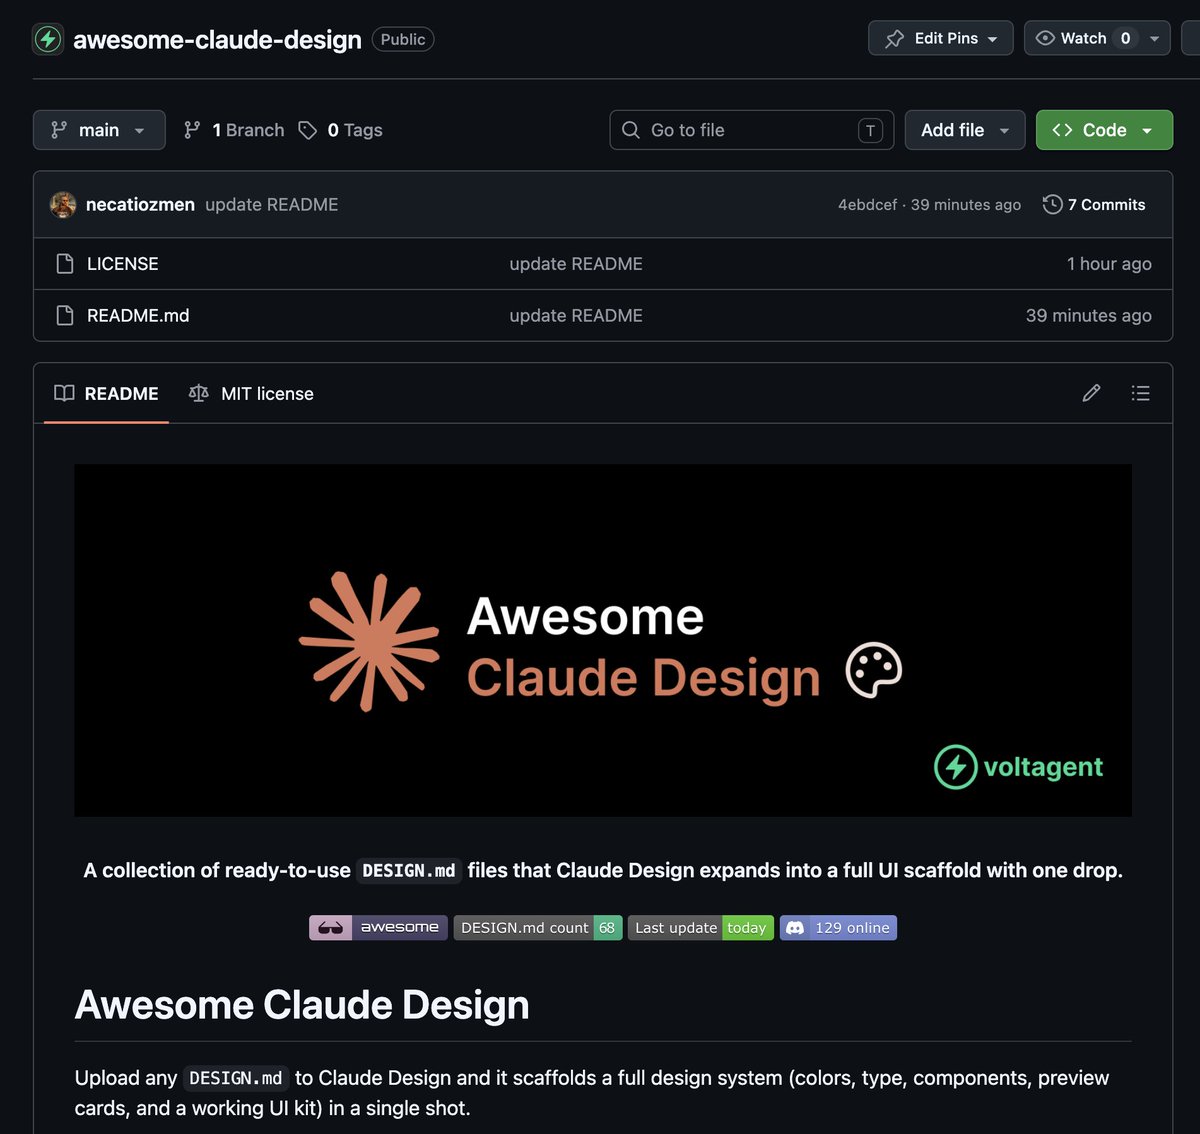Click the history clock icon beside 7 Commits
Viewport: 1200px width, 1134px height.
1052,204
